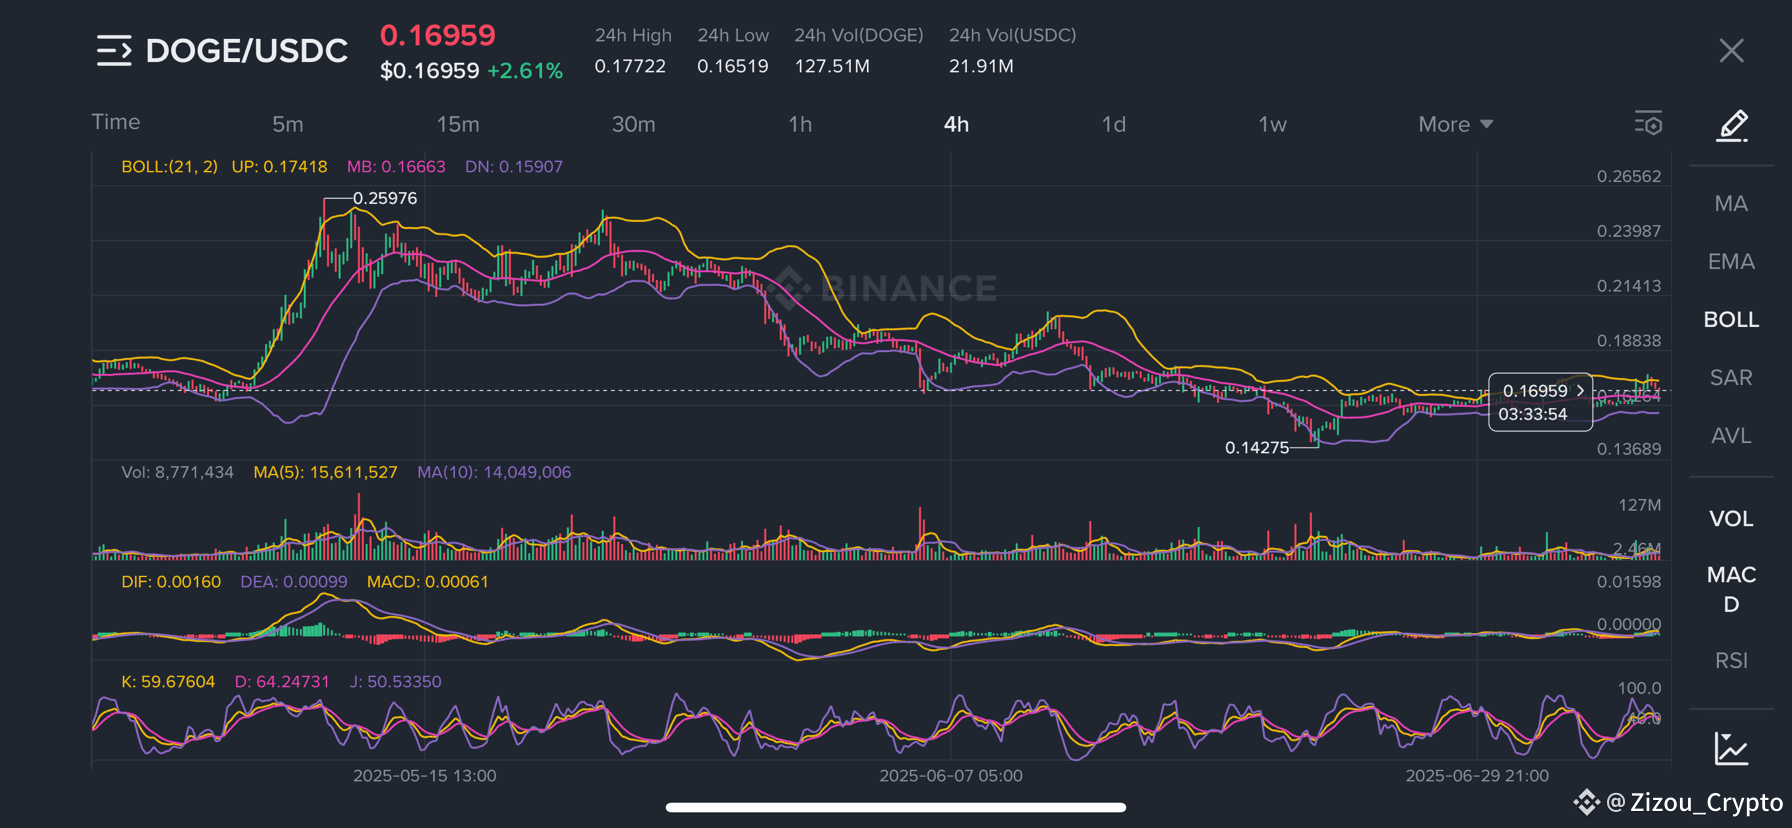
Task: Click the 24h Vol(USDC) value 21.91M
Action: [981, 66]
